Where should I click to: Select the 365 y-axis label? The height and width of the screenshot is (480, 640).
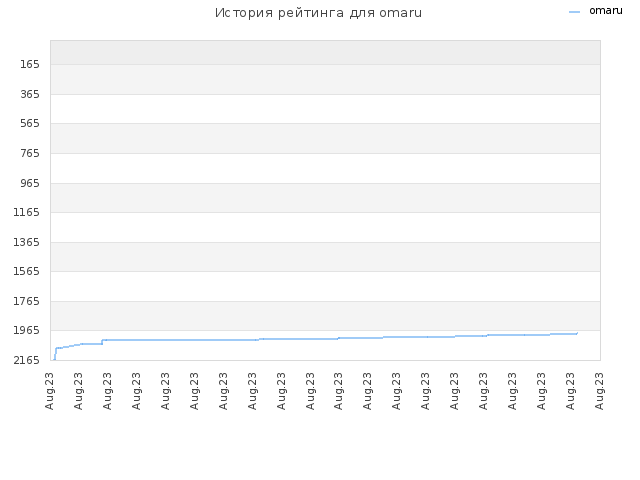[30, 94]
